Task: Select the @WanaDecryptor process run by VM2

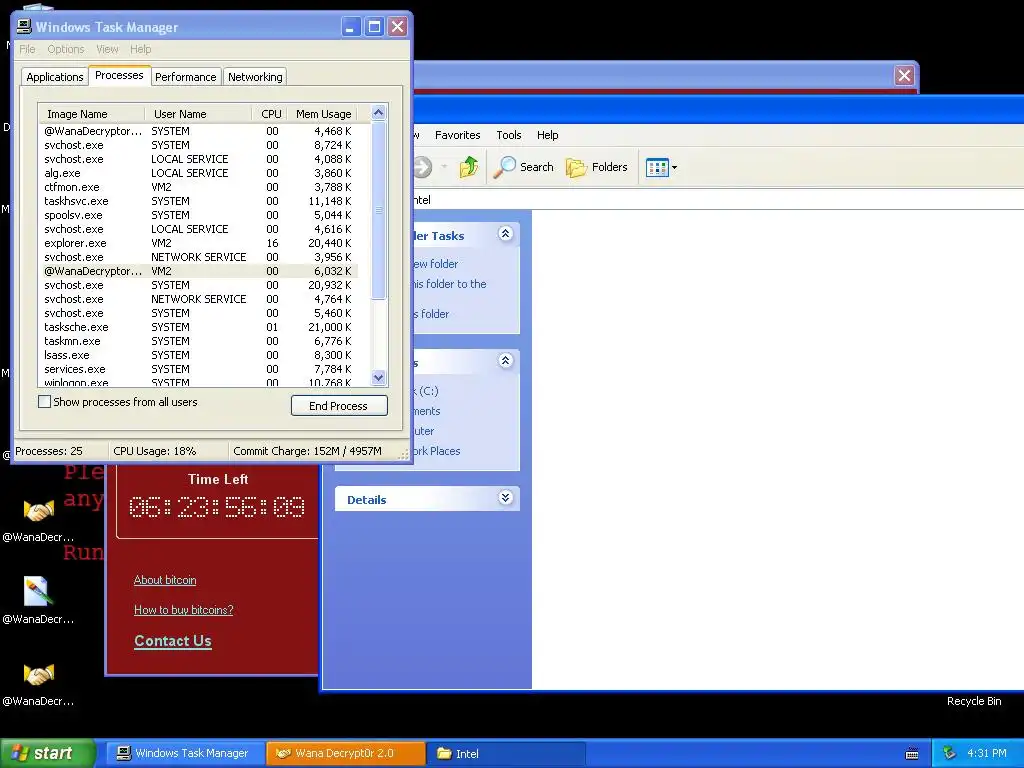Action: [198, 271]
